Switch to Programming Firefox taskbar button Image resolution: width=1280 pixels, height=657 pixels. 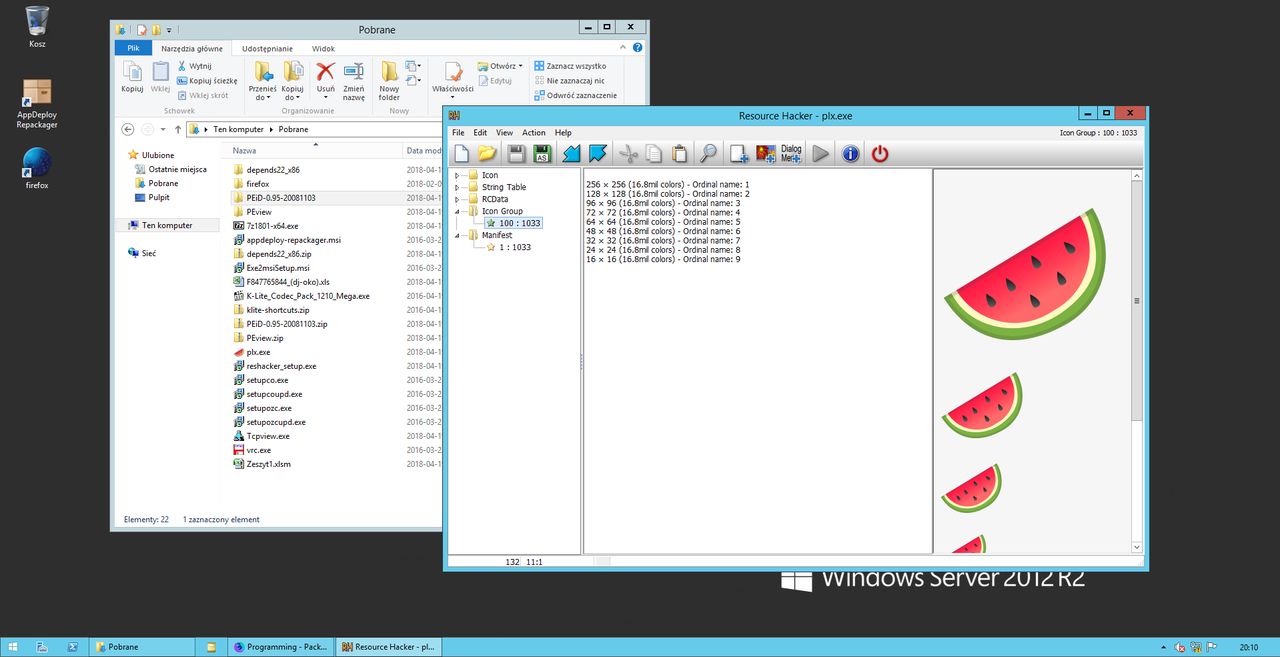click(x=280, y=647)
